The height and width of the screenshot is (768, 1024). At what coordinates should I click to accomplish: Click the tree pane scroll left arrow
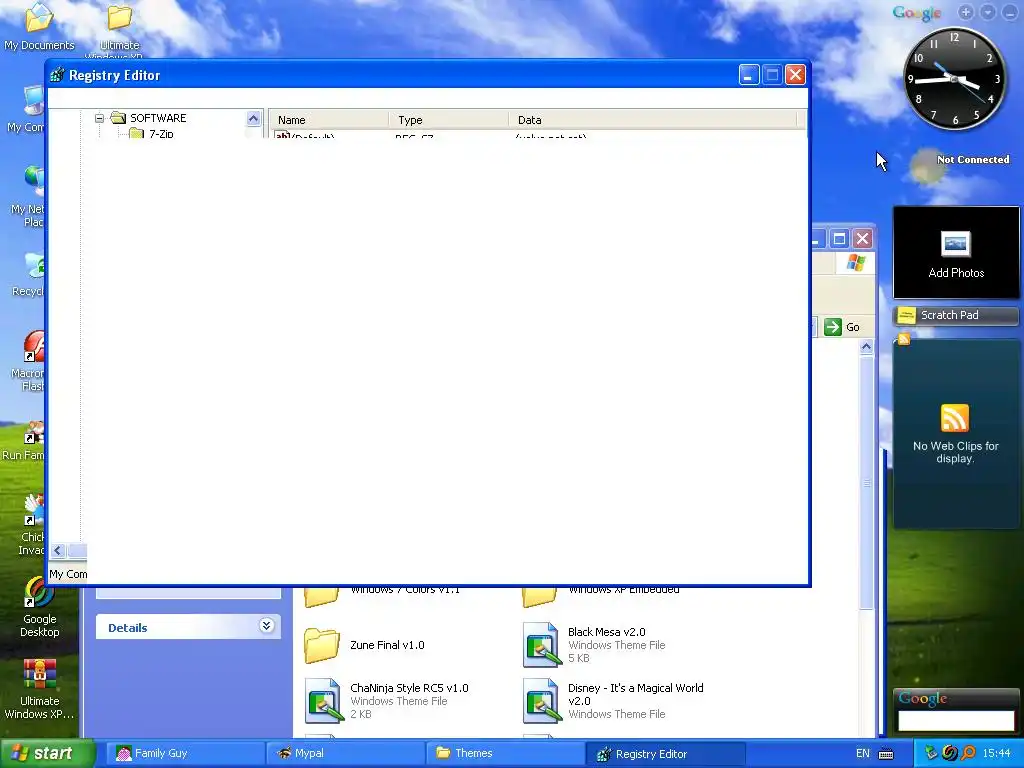[57, 551]
